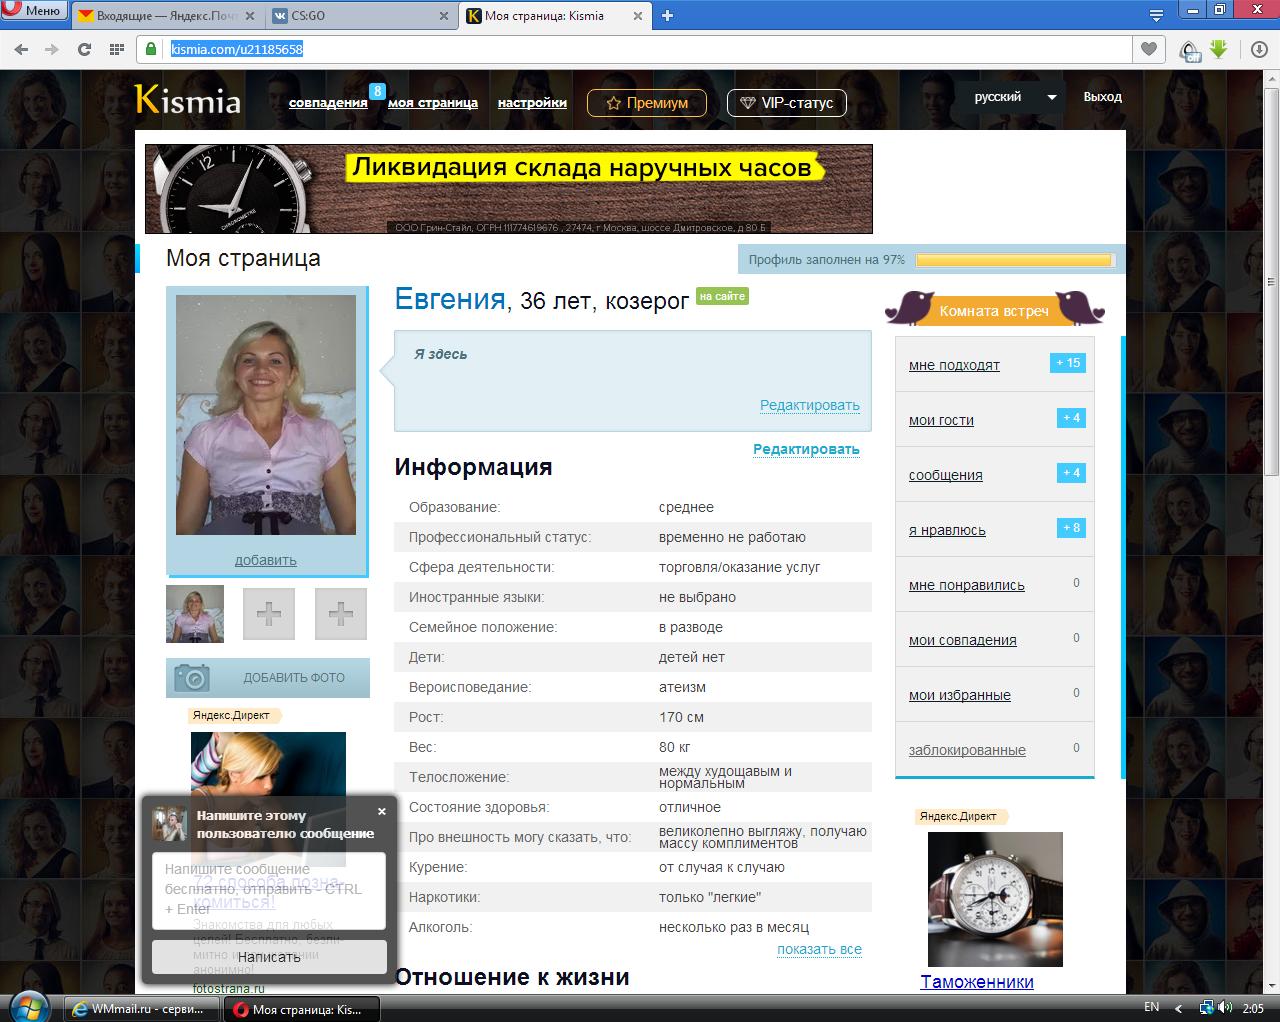The image size is (1280, 1022).
Task: Click the second empty photo plus slot
Action: click(341, 613)
